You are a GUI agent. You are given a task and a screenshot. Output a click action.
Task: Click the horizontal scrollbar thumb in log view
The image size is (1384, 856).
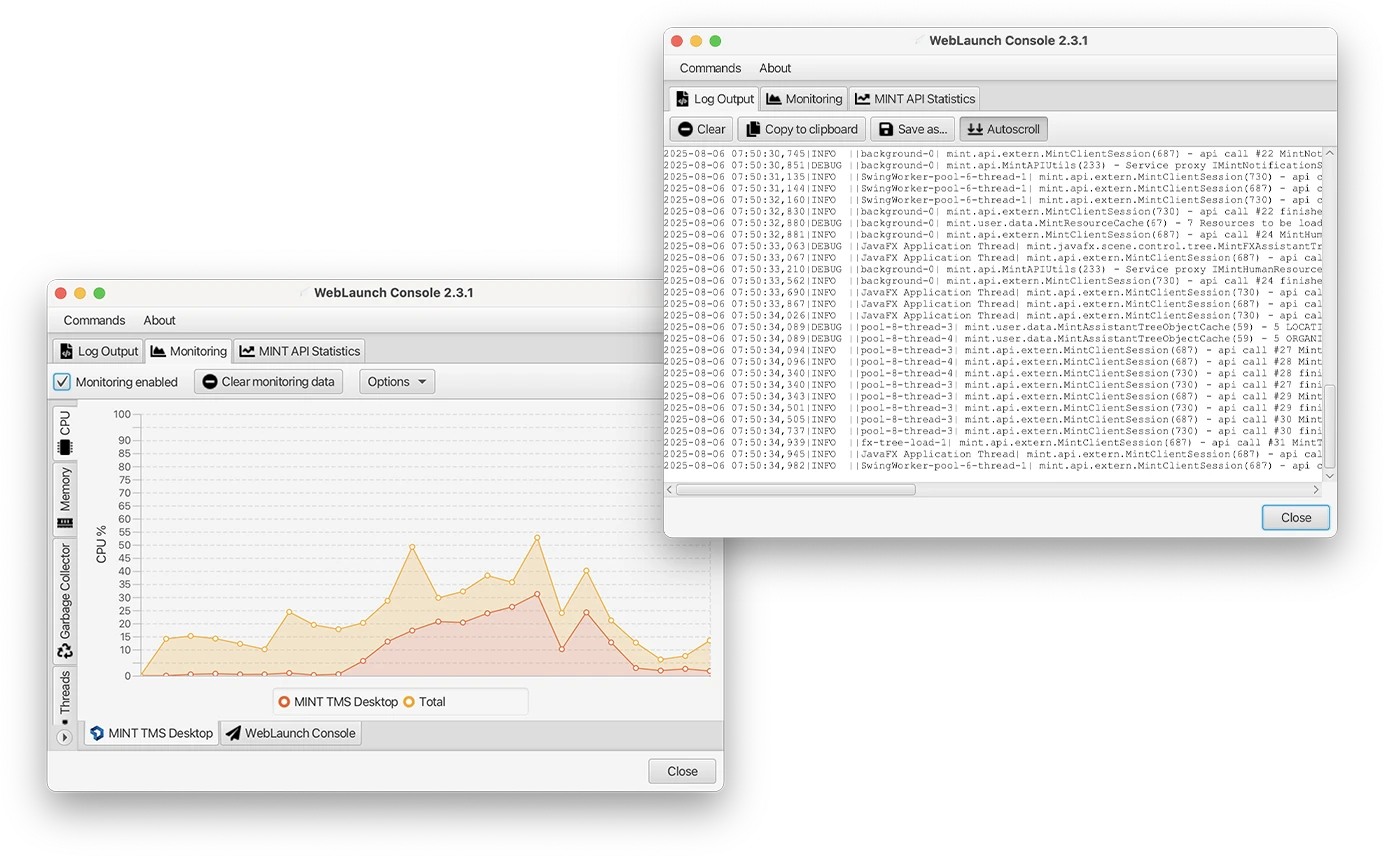795,489
